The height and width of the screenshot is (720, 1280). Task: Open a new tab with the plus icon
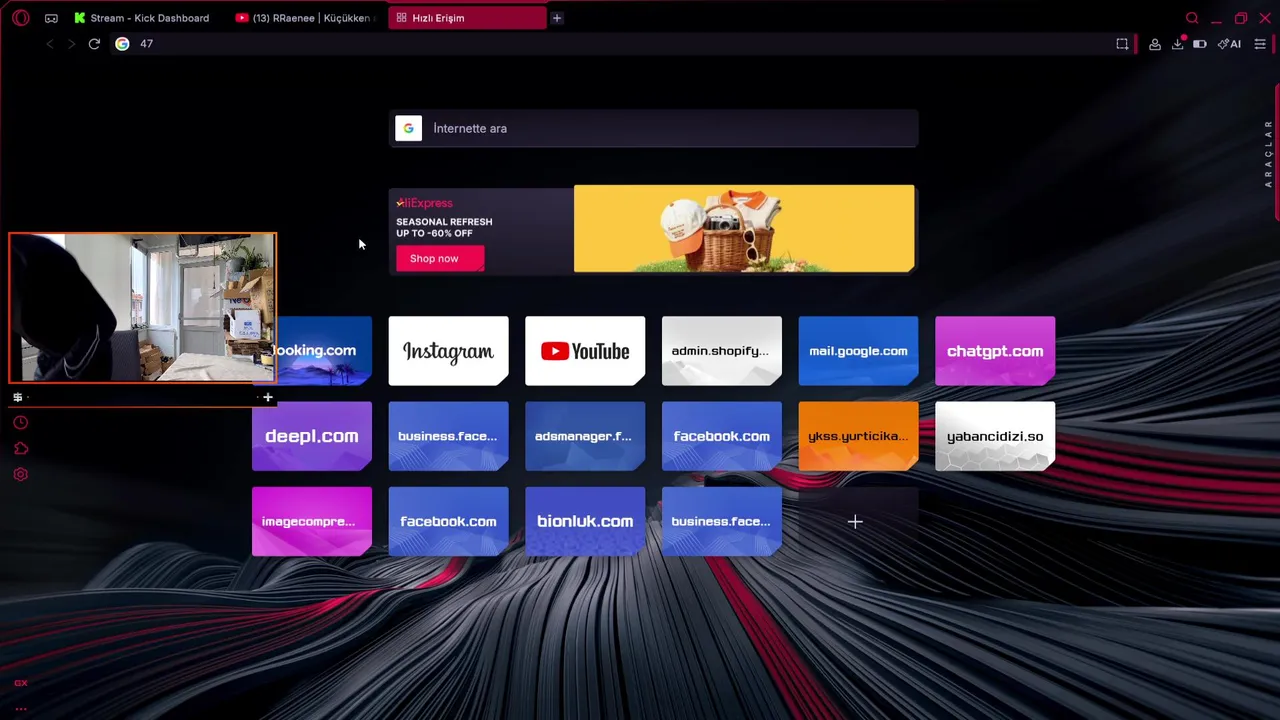[557, 18]
